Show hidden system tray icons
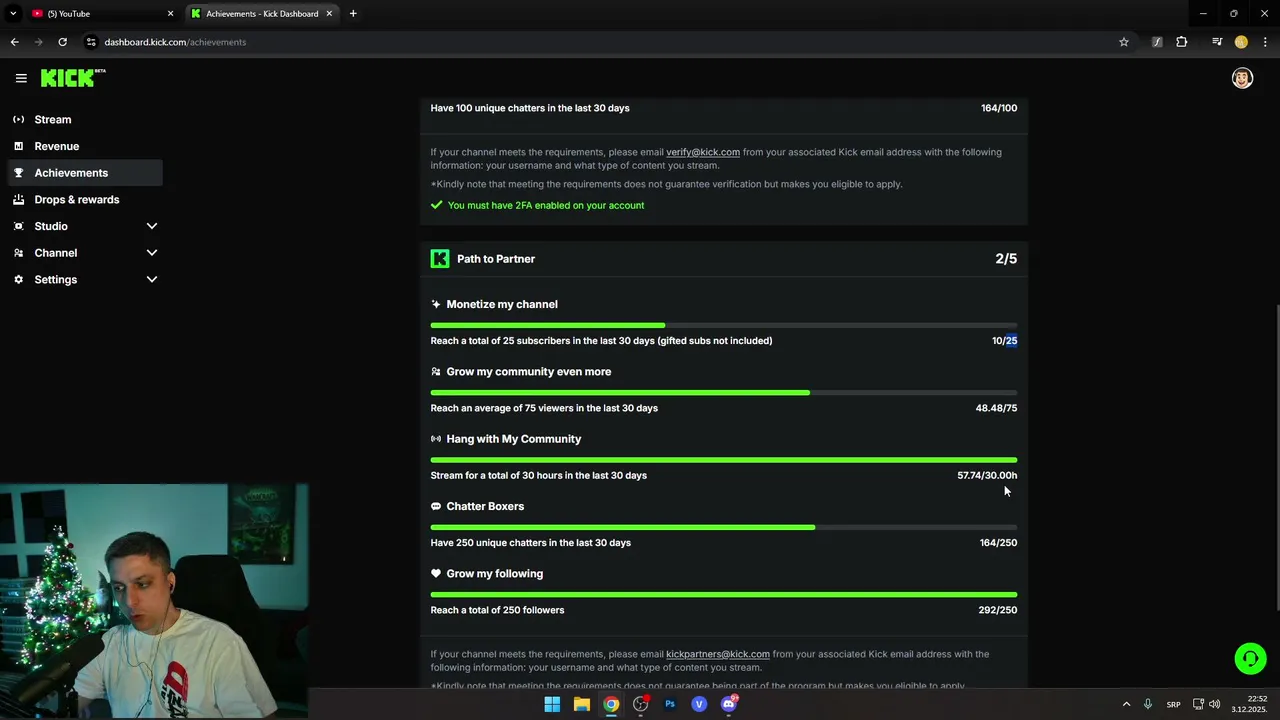The width and height of the screenshot is (1280, 720). point(1126,704)
